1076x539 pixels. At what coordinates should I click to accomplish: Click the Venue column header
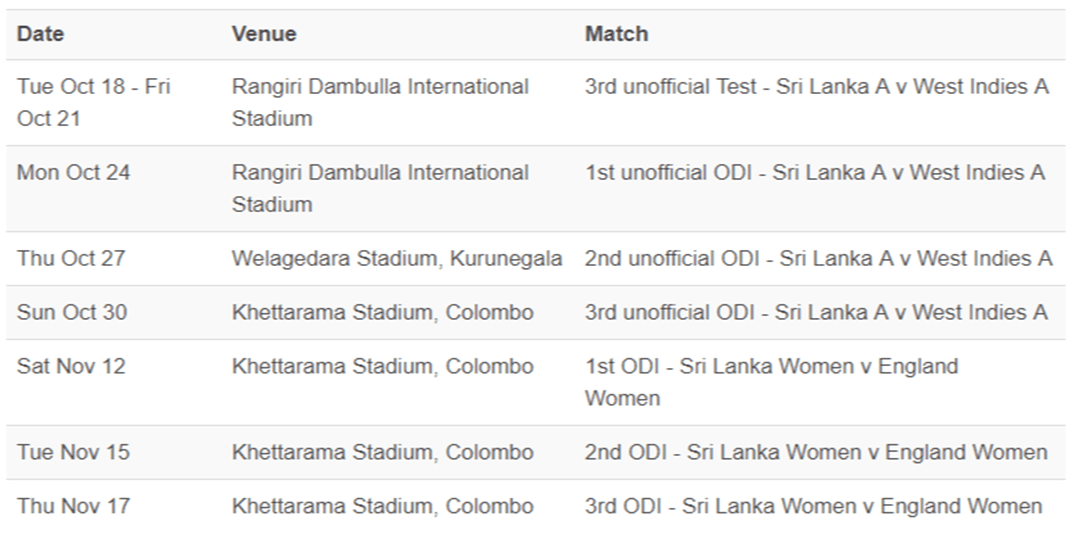click(x=264, y=34)
